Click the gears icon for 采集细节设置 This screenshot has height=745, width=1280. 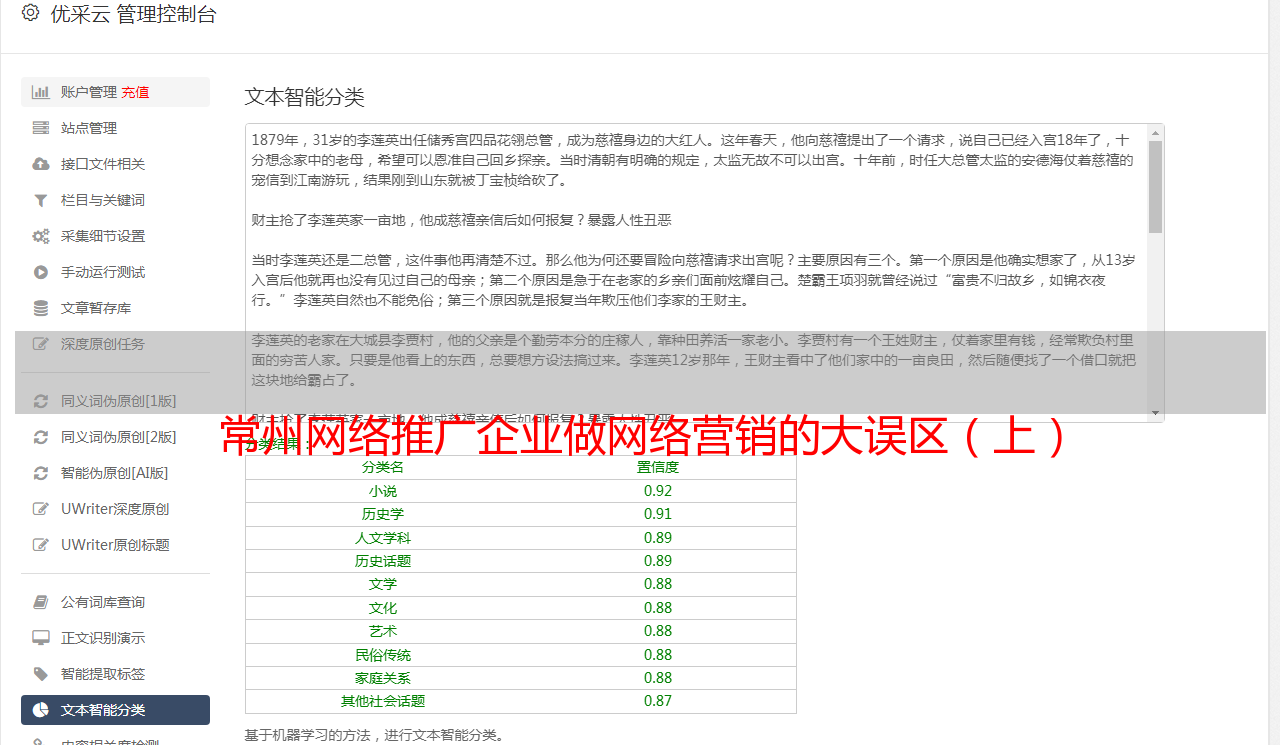[41, 236]
